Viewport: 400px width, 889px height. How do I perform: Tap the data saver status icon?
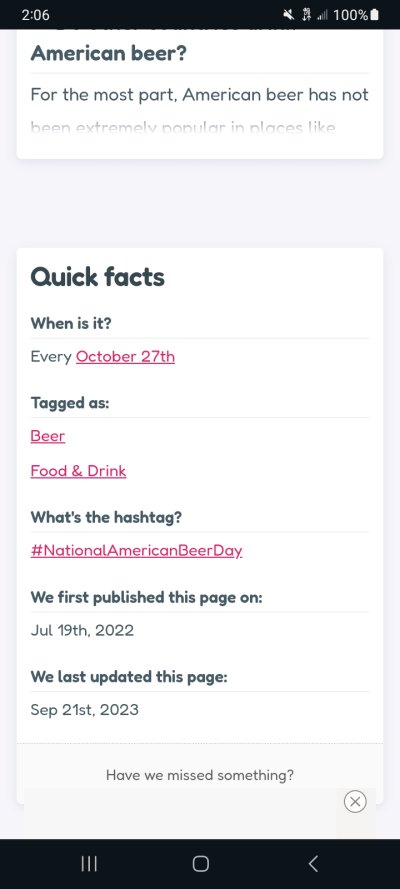point(306,15)
